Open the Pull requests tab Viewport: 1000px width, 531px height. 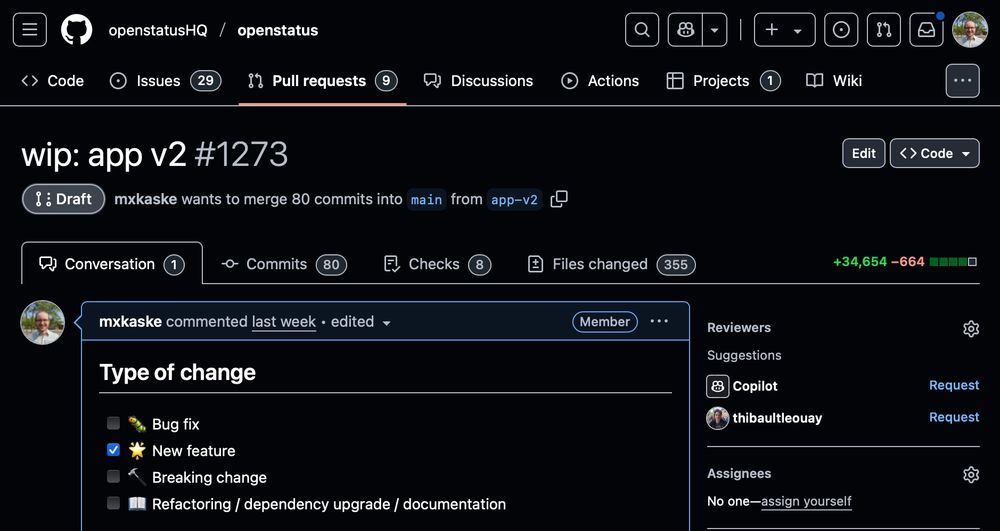click(x=323, y=81)
